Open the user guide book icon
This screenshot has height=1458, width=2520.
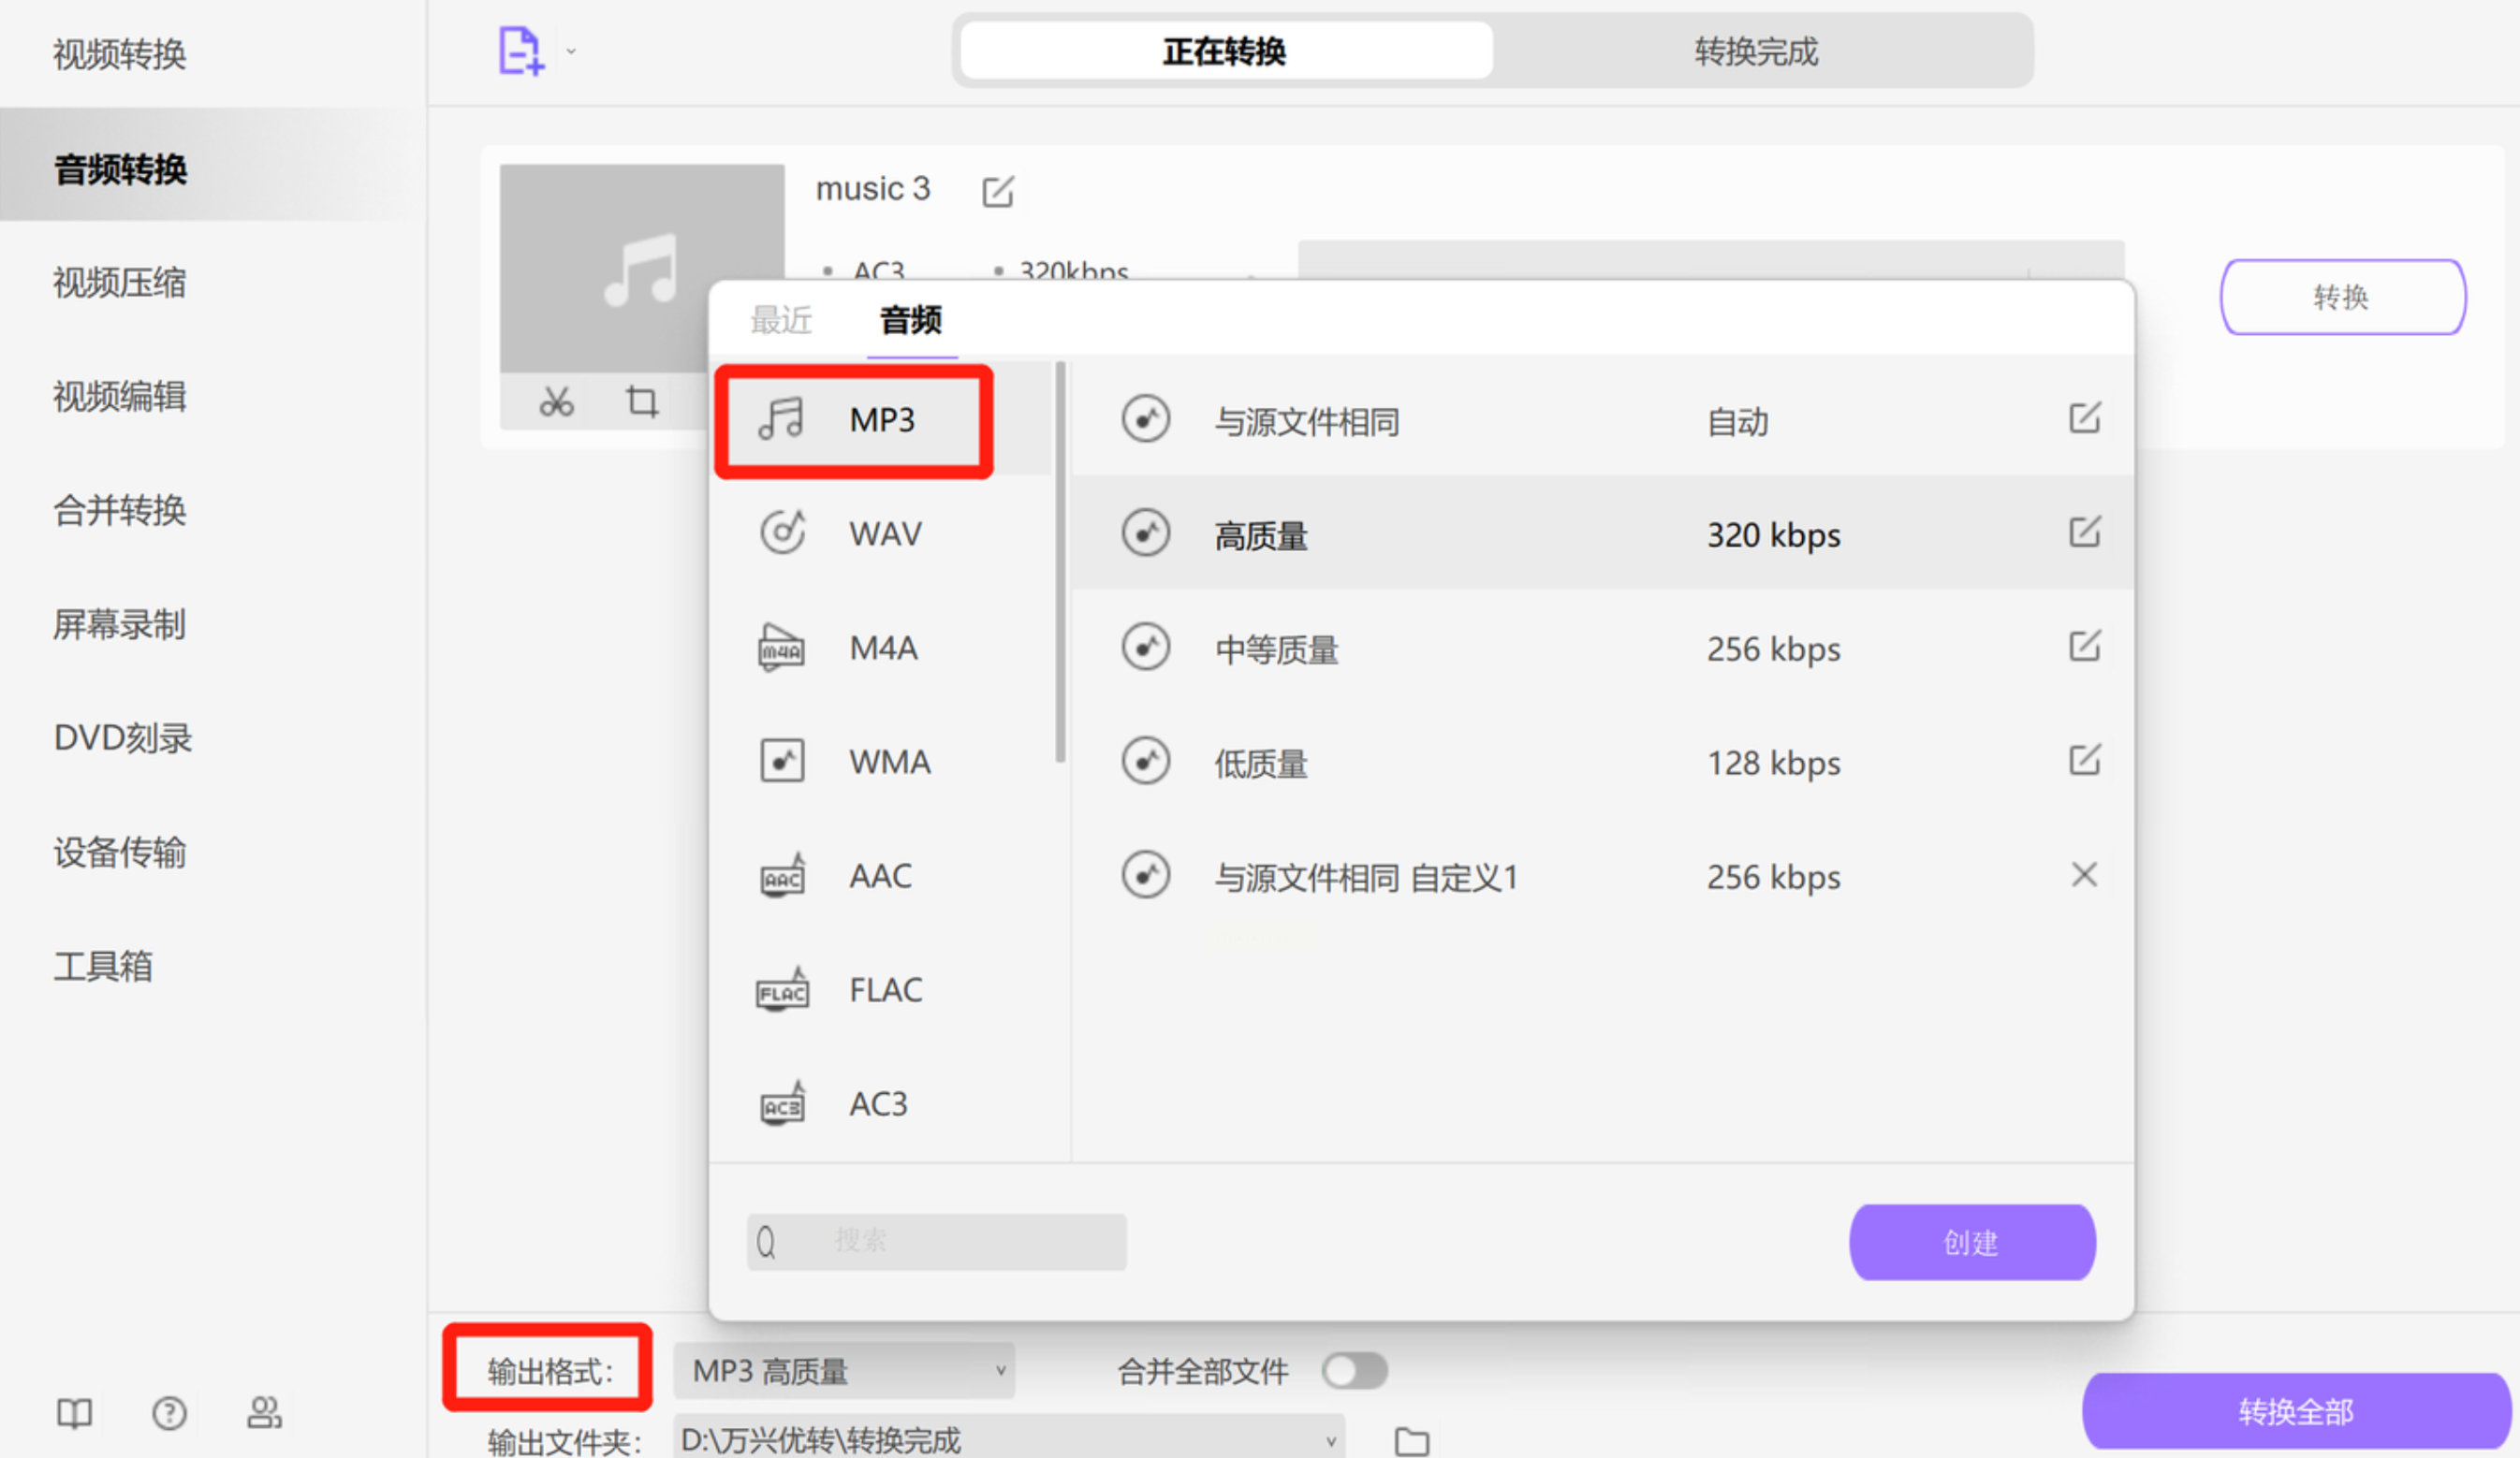click(74, 1412)
